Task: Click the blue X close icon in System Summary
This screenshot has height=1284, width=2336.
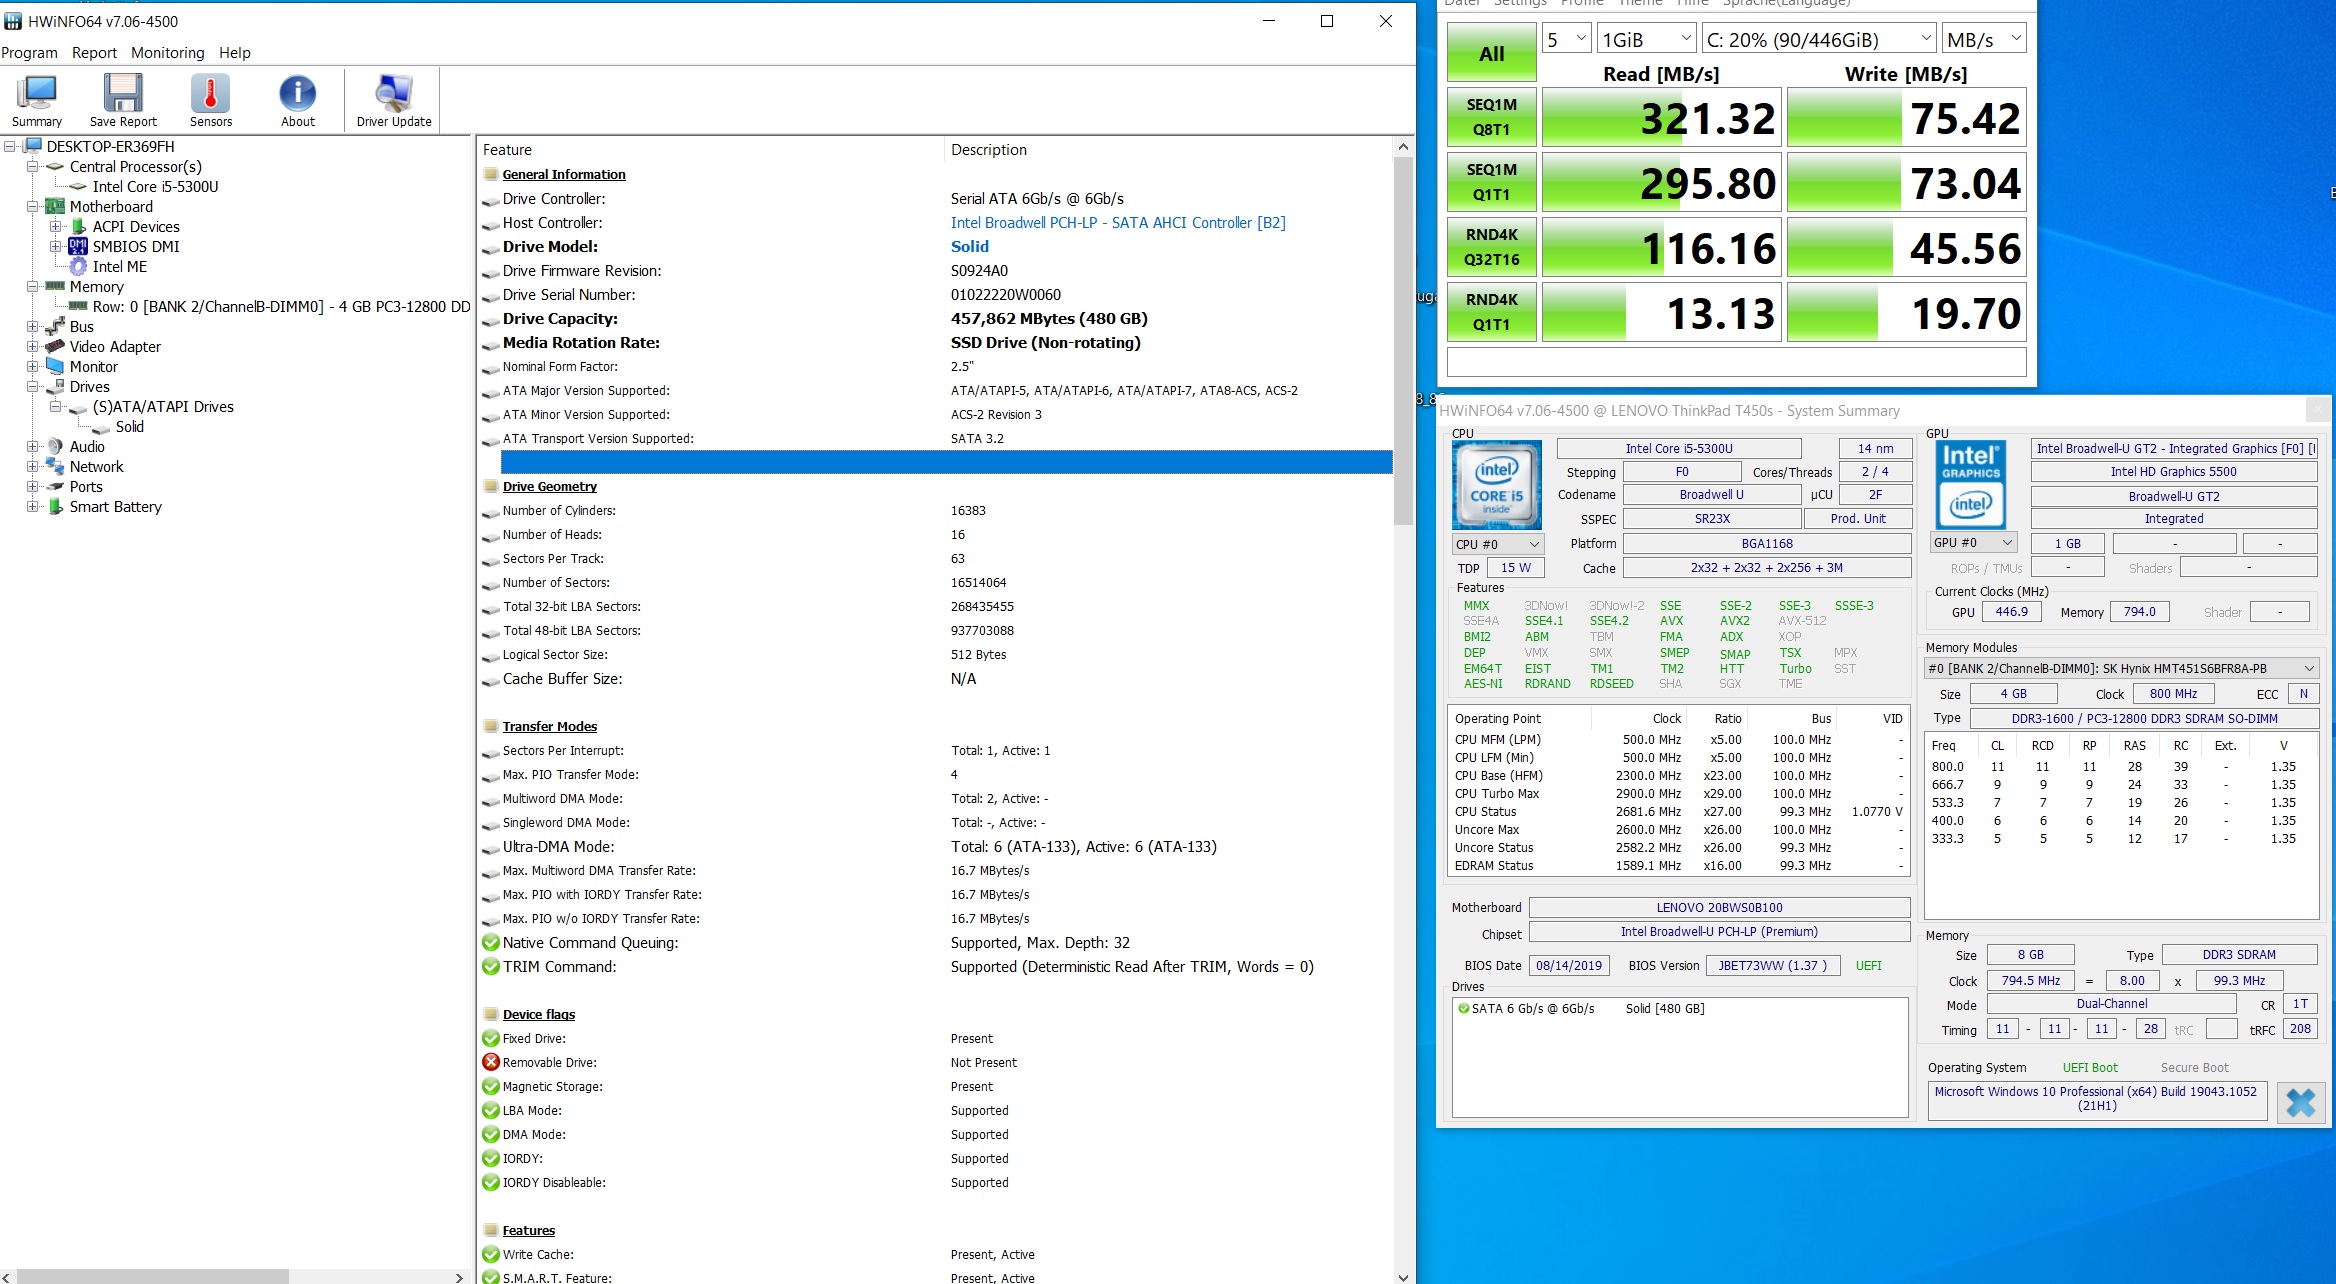Action: pos(2300,1102)
